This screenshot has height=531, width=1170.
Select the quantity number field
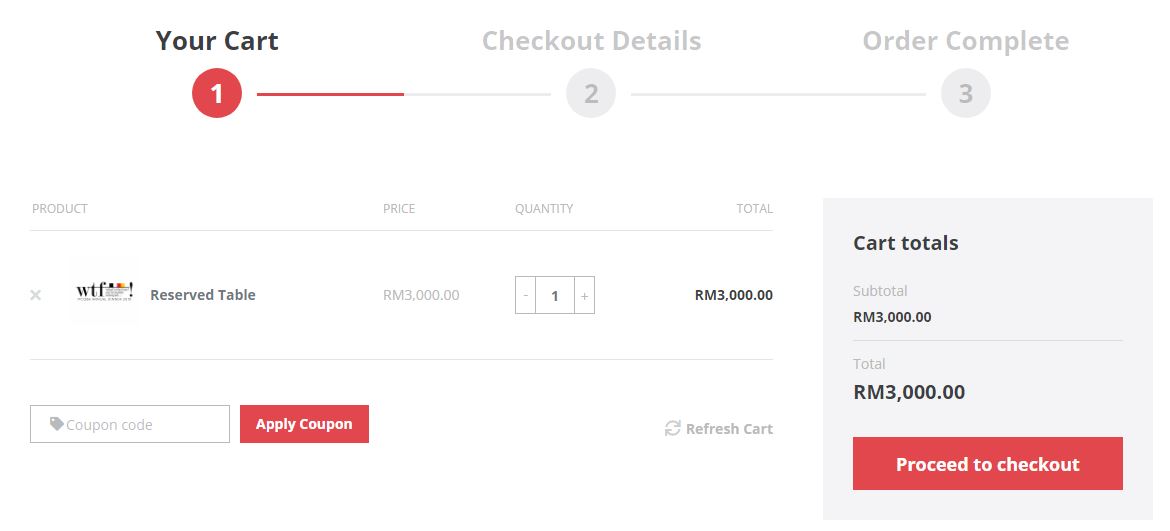coord(554,295)
